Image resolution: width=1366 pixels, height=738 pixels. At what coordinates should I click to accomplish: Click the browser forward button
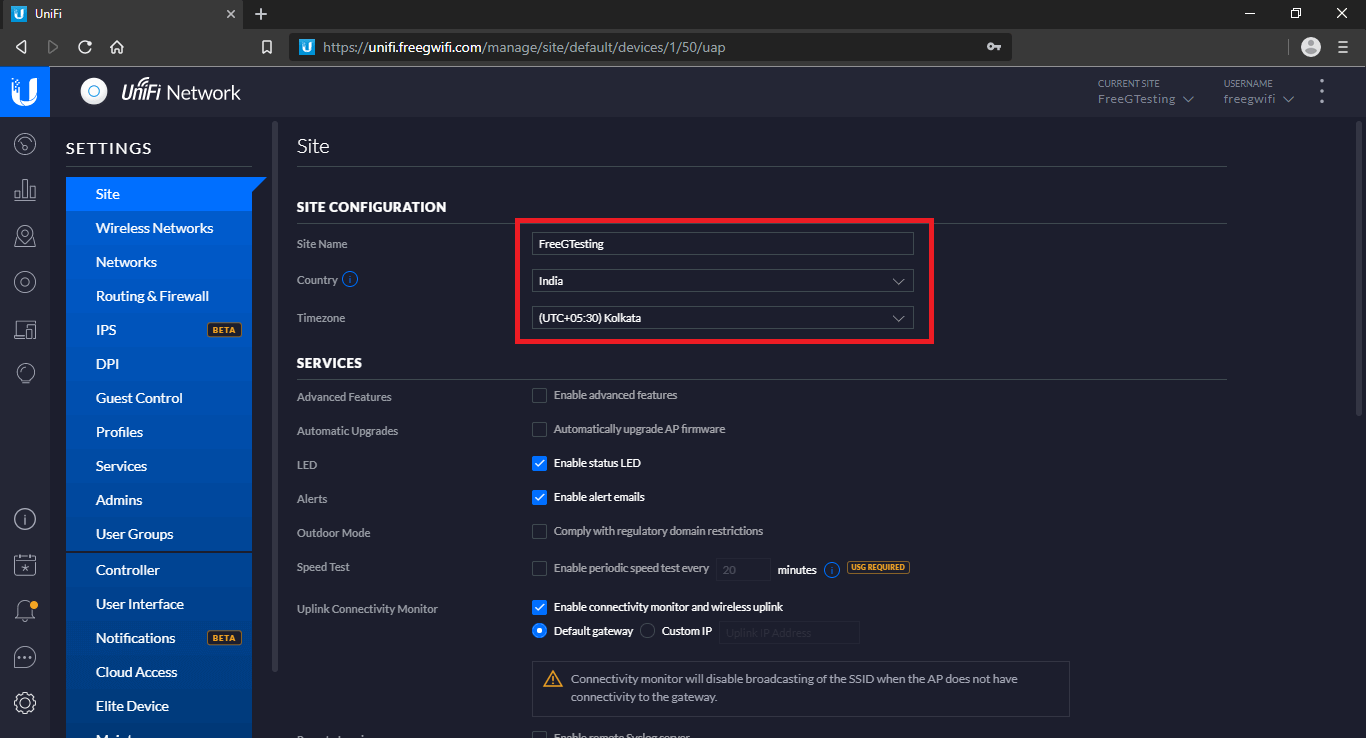pyautogui.click(x=53, y=47)
